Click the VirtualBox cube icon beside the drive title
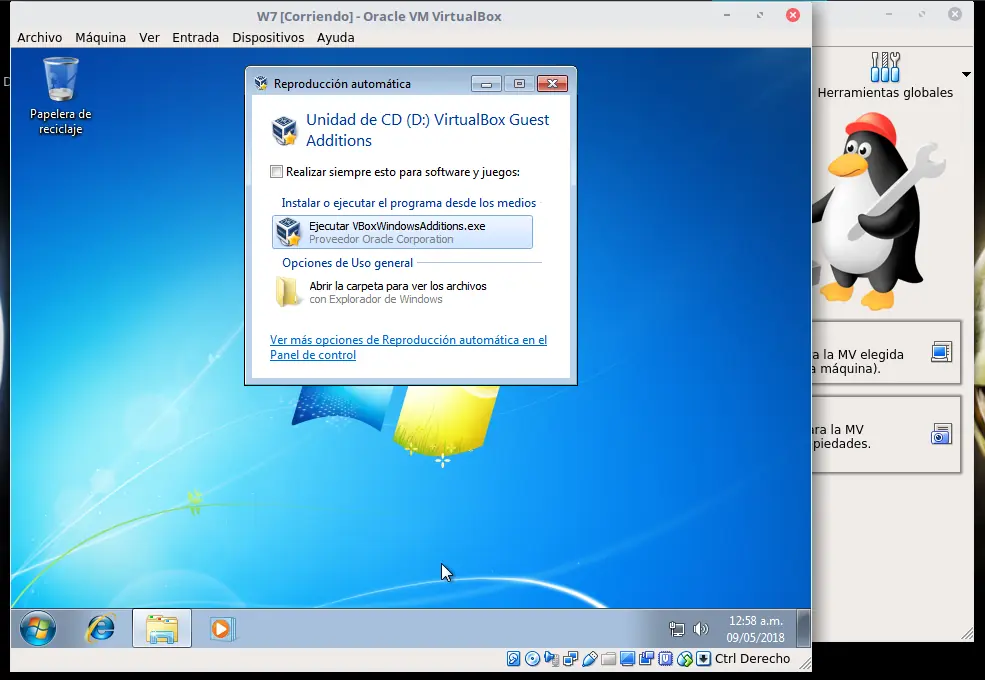Screen dimensions: 985x680 (x=285, y=130)
